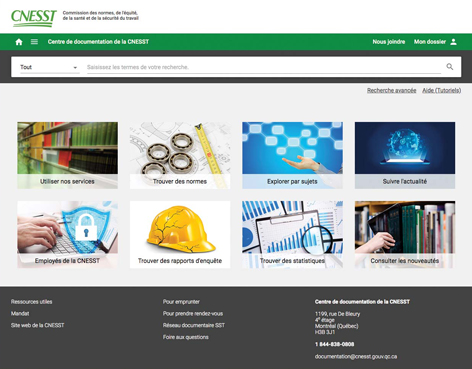Click Site web de la CNESST link
The height and width of the screenshot is (369, 472).
[x=37, y=325]
